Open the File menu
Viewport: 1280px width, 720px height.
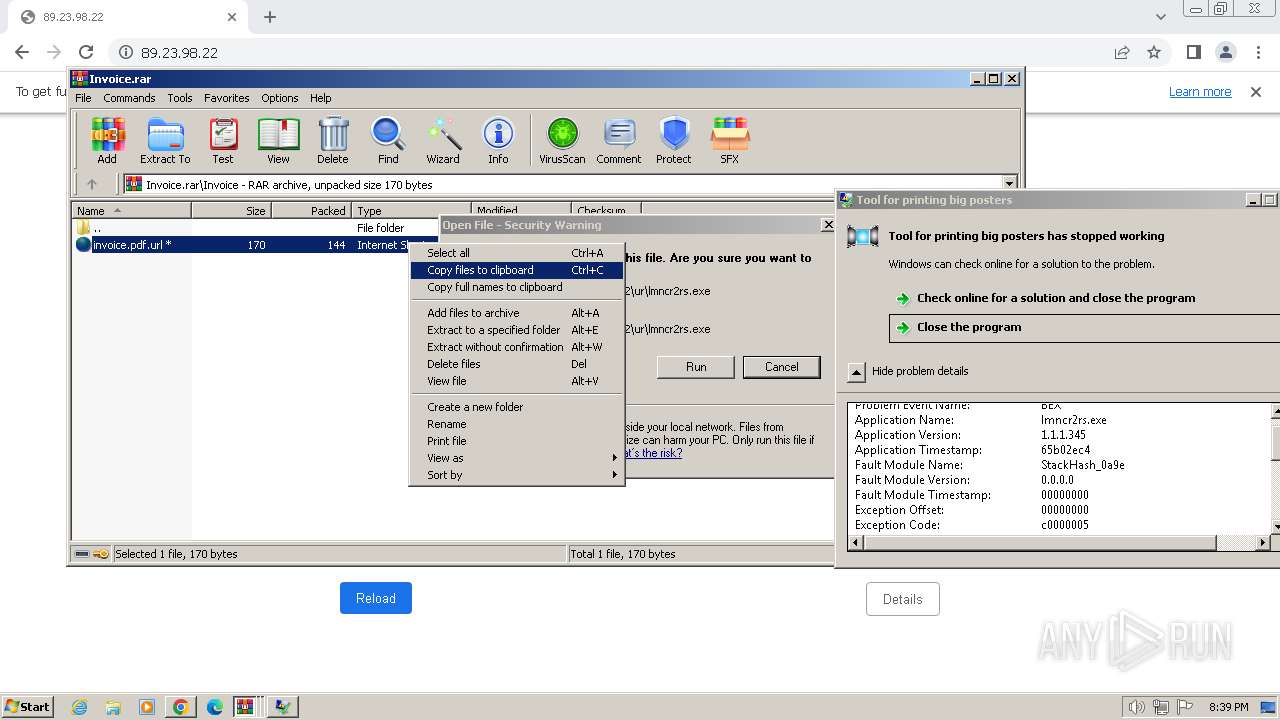click(x=83, y=98)
